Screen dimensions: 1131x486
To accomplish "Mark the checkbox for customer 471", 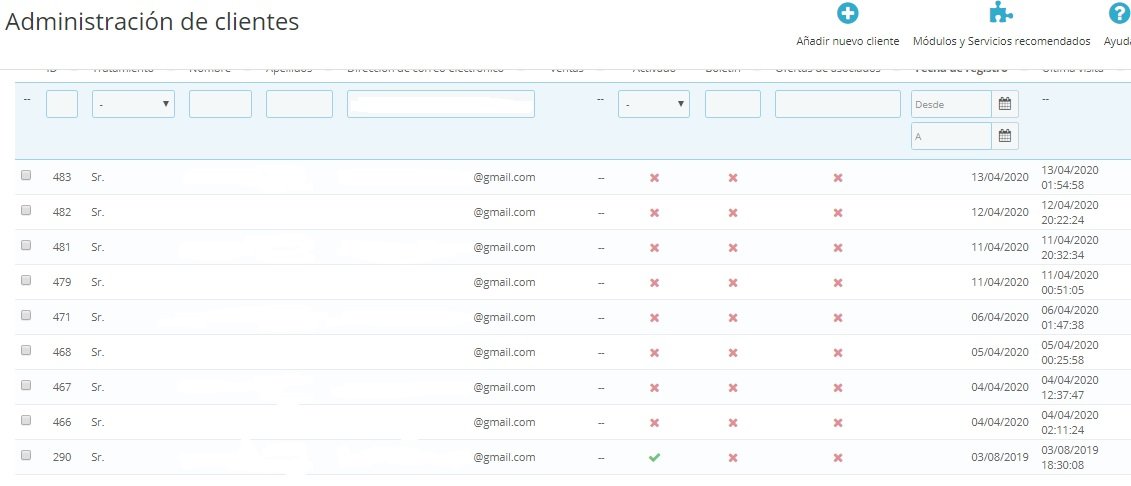I will pos(26,314).
